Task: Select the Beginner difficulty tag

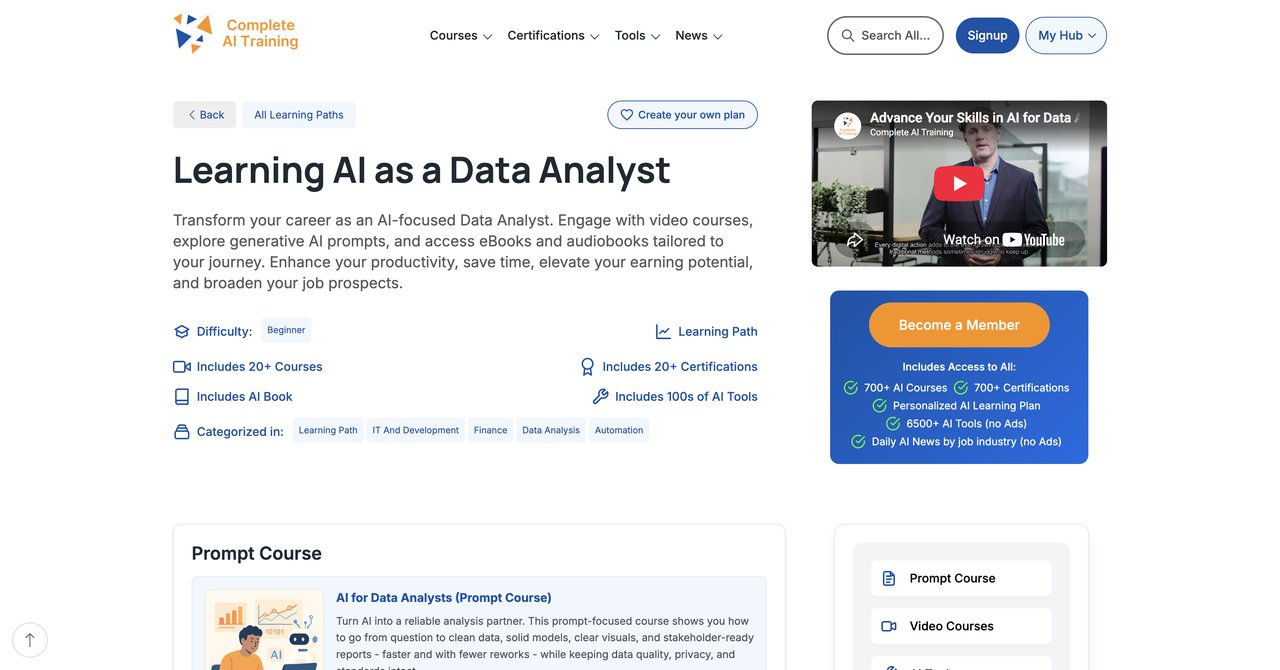Action: click(286, 330)
